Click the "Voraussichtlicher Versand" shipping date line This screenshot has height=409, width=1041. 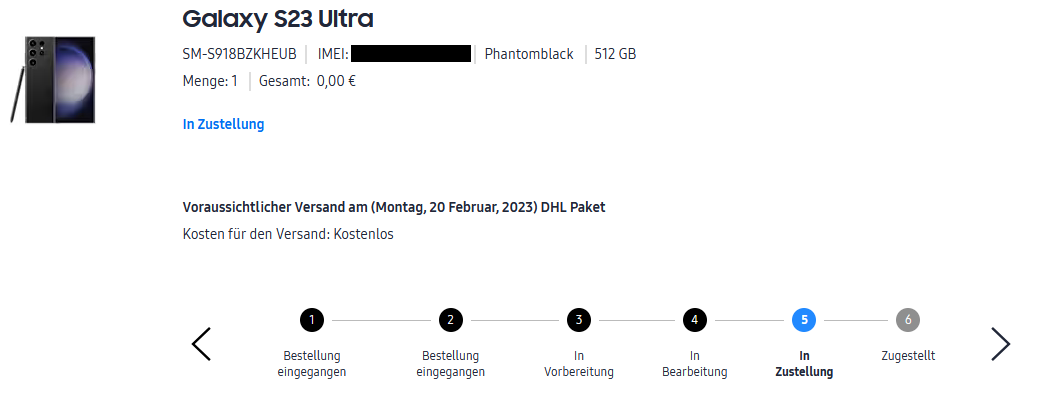tap(394, 208)
